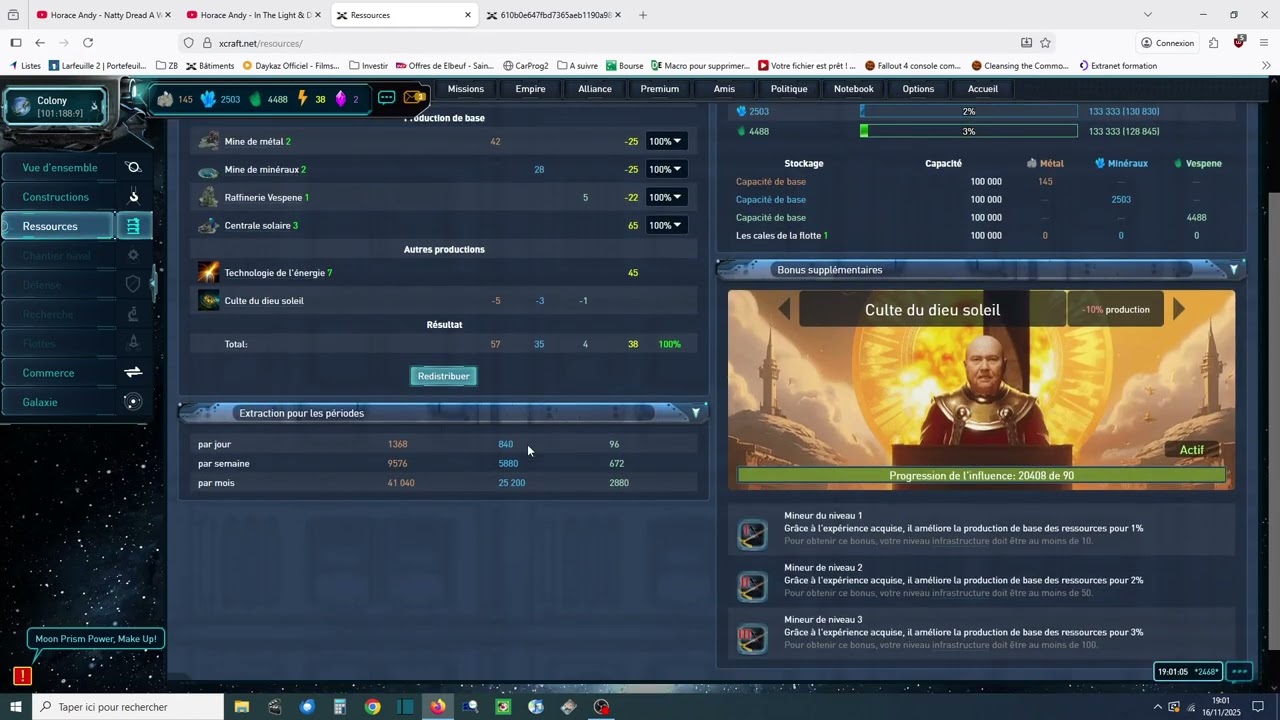Open Constructions in the sidebar
The image size is (1280, 720).
56,197
